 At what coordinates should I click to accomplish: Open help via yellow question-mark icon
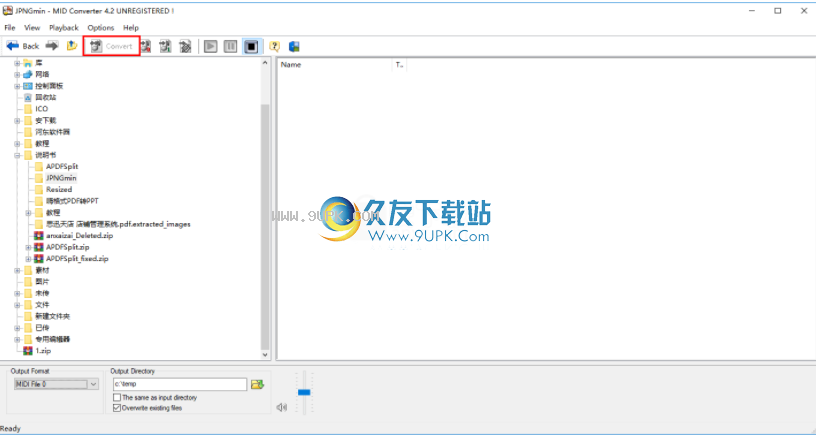(x=274, y=46)
